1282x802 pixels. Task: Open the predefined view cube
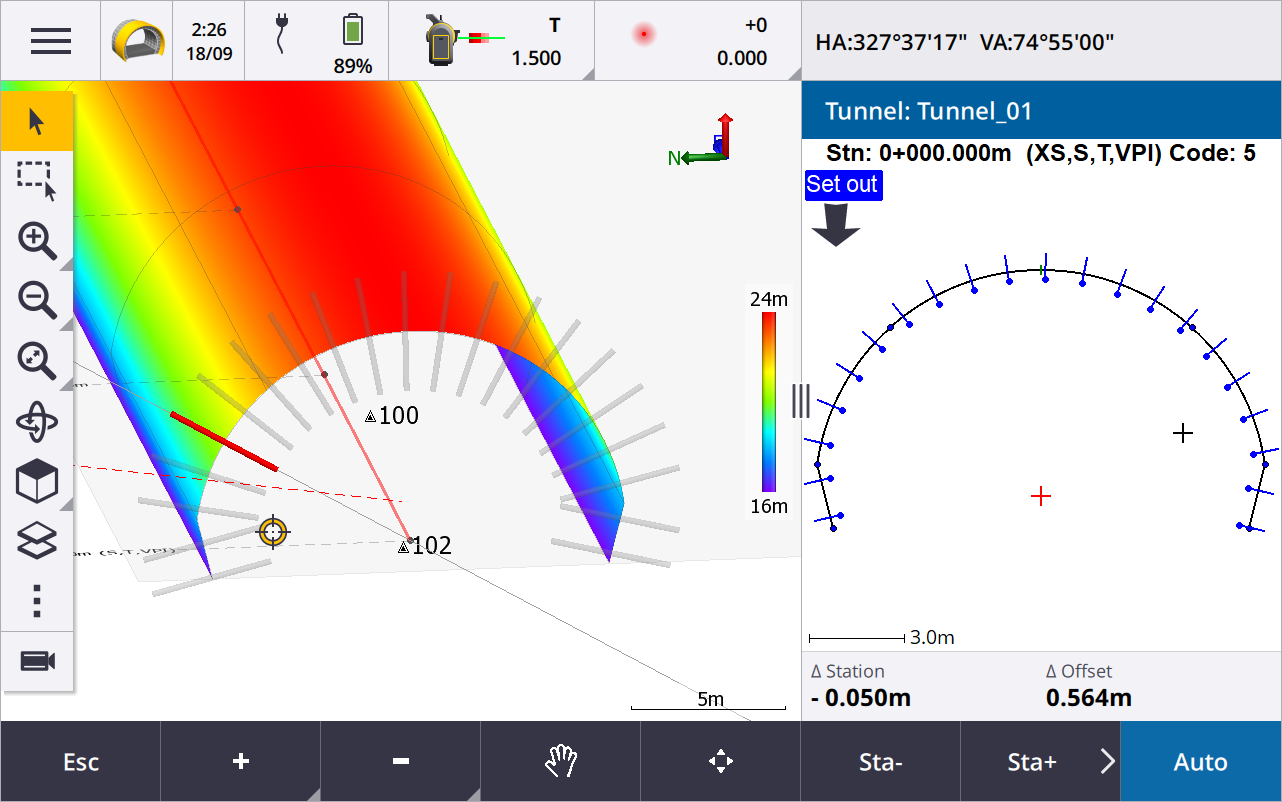[37, 483]
